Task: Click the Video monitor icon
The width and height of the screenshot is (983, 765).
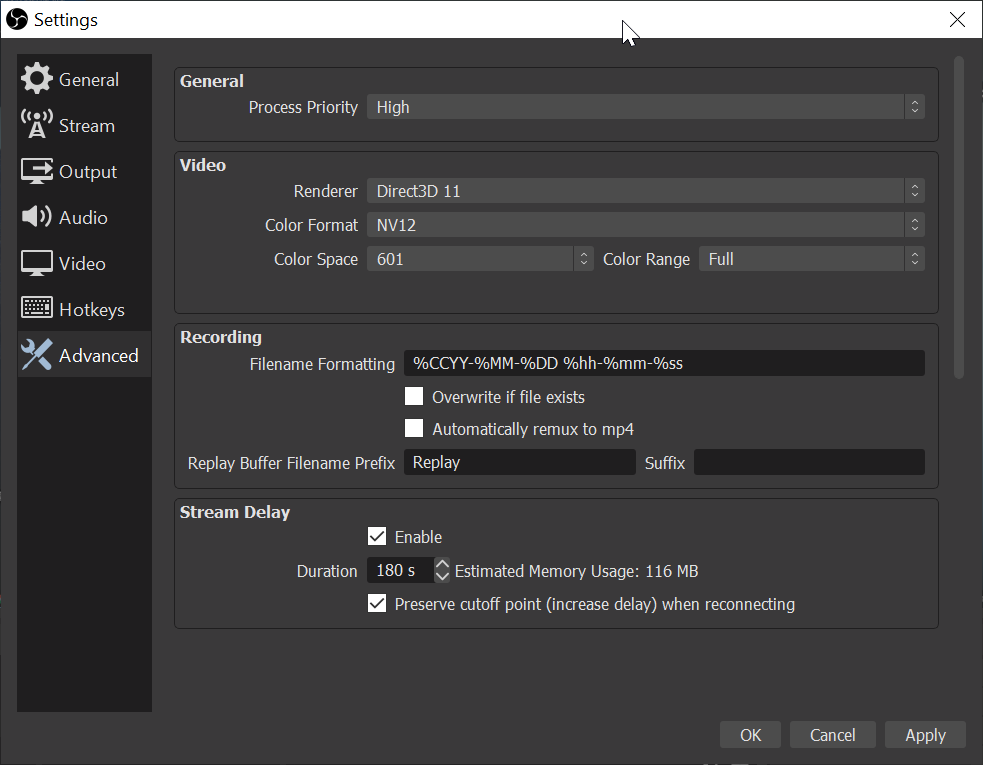Action: [37, 264]
